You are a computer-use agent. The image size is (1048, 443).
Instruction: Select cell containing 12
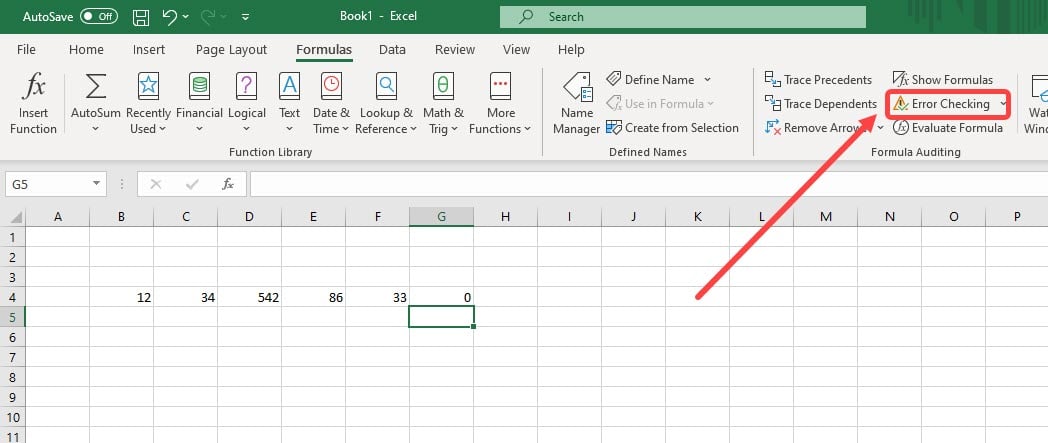121,297
